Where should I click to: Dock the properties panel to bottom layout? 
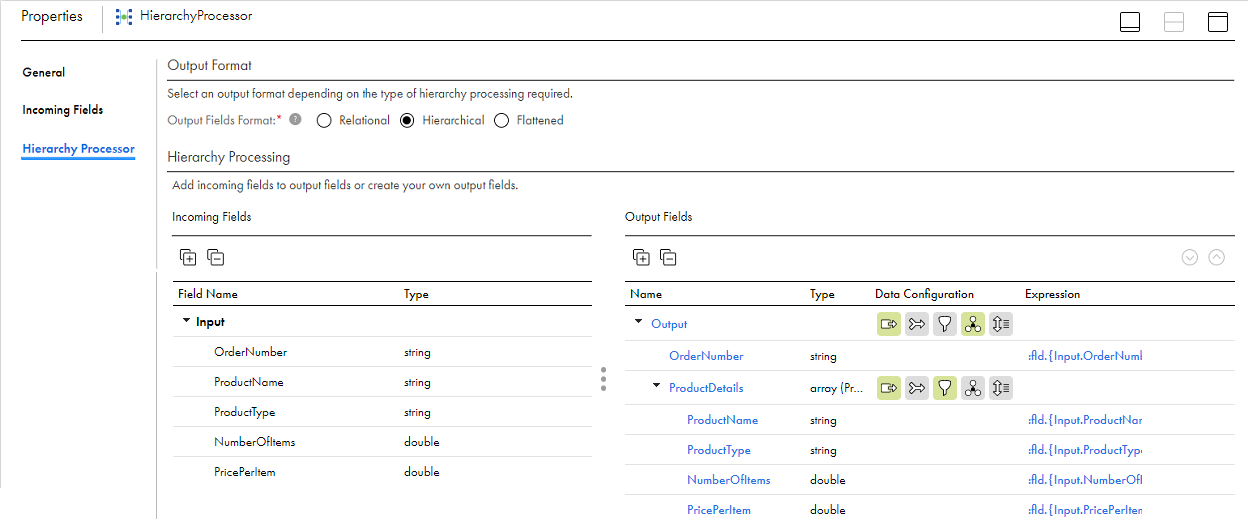point(1130,22)
